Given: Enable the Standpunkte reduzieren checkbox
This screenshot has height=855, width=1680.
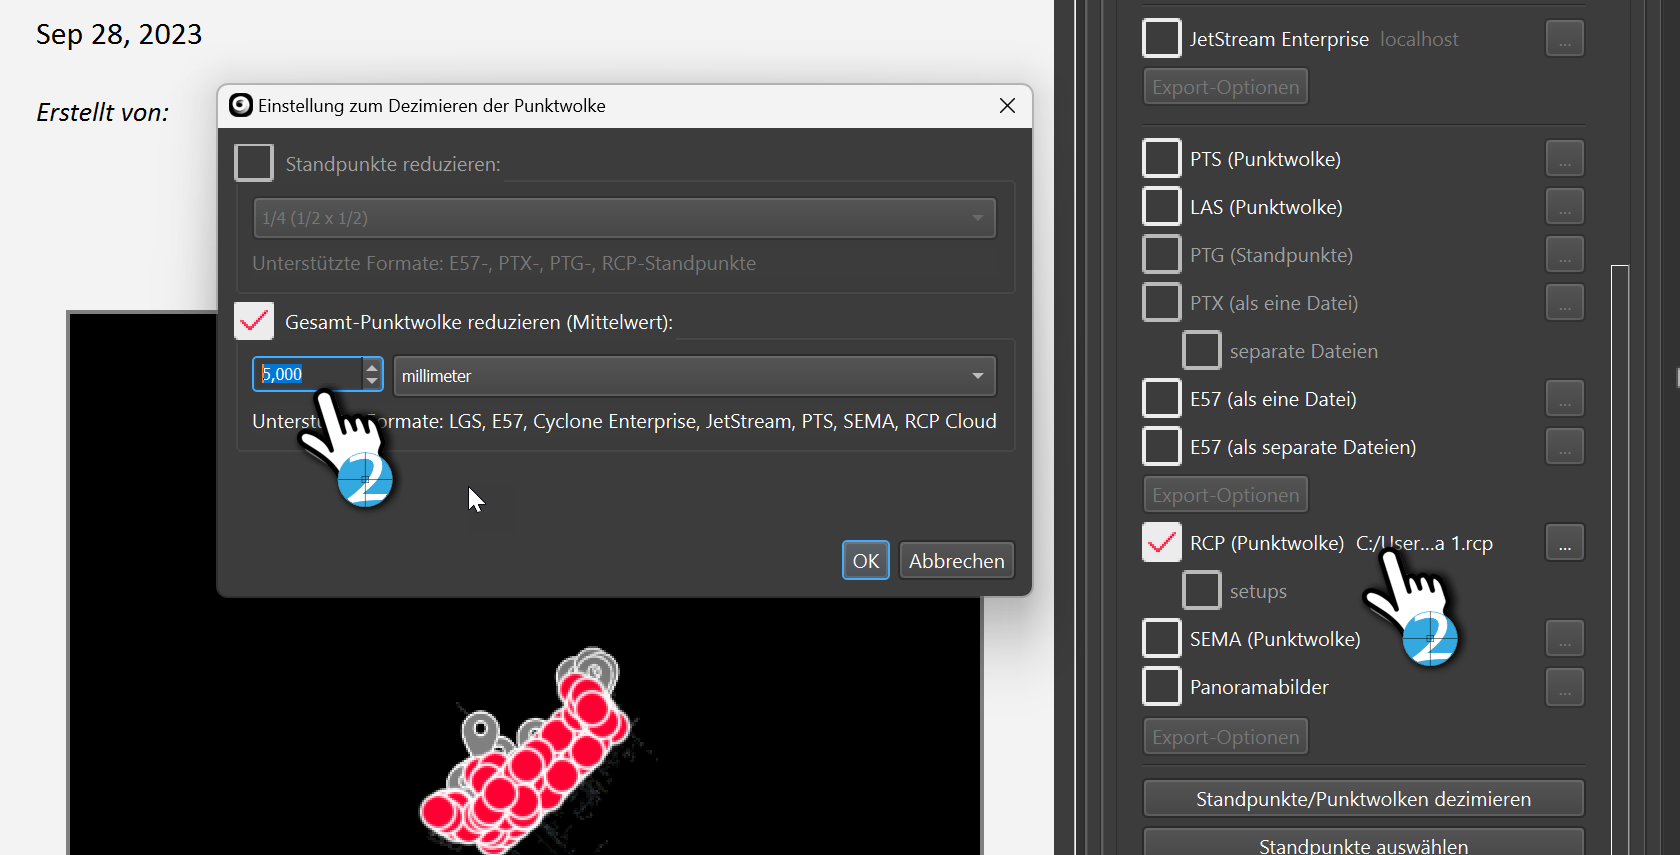Looking at the screenshot, I should [x=254, y=163].
